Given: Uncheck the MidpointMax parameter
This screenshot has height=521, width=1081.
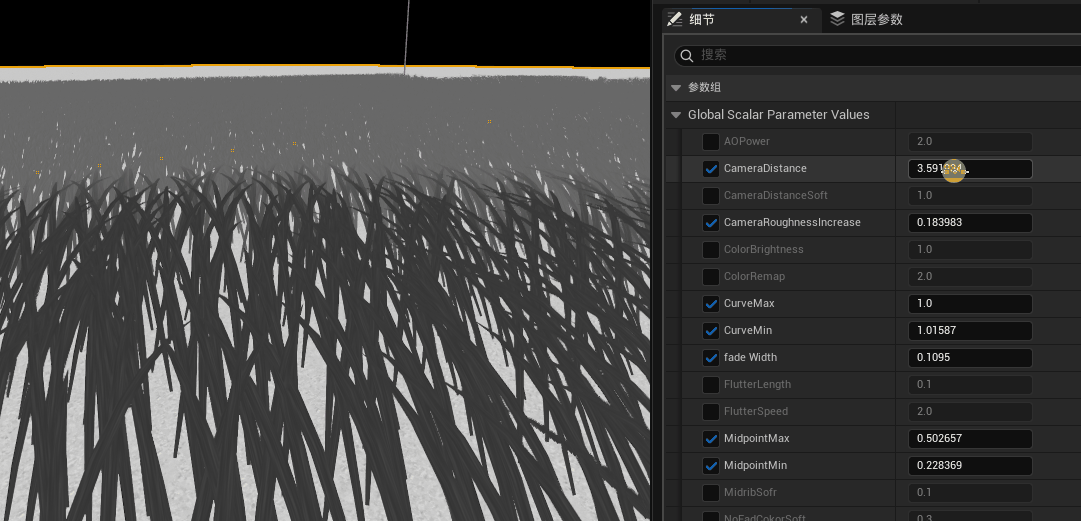Looking at the screenshot, I should click(711, 439).
